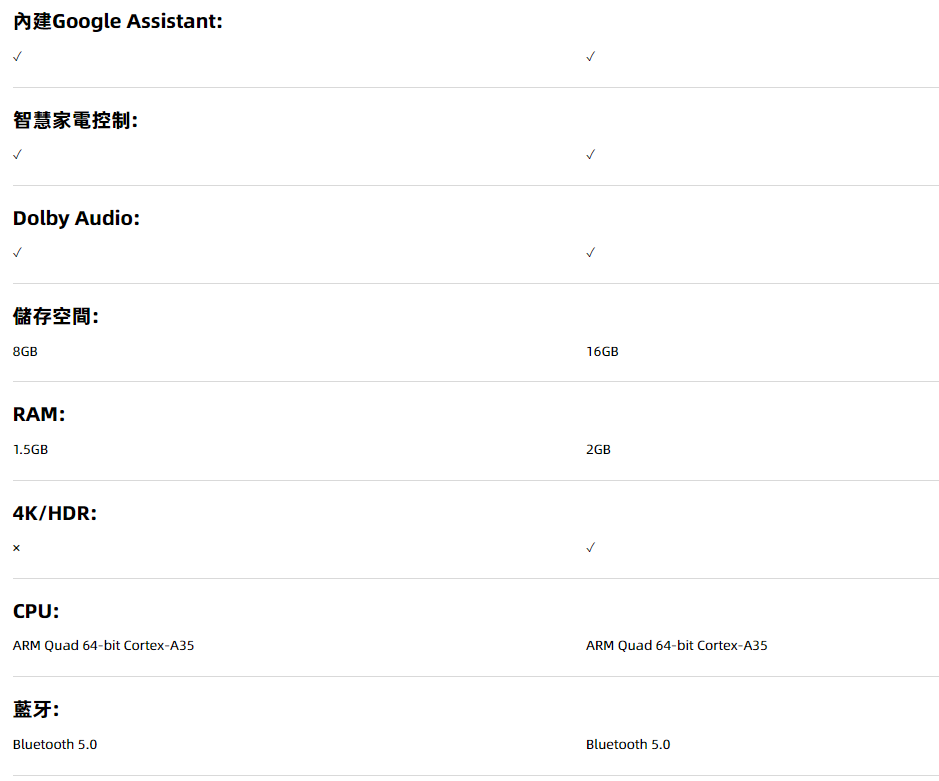The image size is (939, 781).
Task: Click right checkmark under Dolby Audio
Action: pos(590,252)
